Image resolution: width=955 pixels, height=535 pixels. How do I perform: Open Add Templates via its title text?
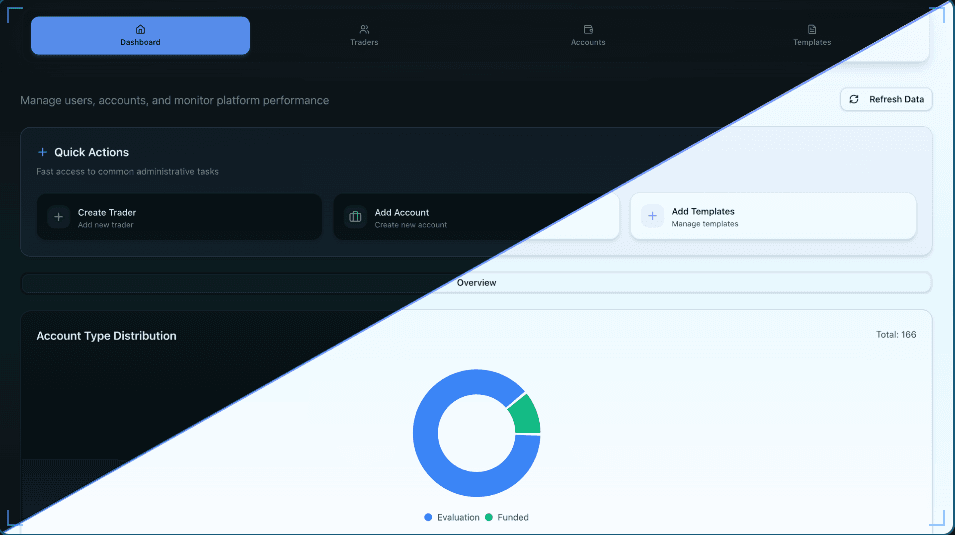pyautogui.click(x=703, y=212)
